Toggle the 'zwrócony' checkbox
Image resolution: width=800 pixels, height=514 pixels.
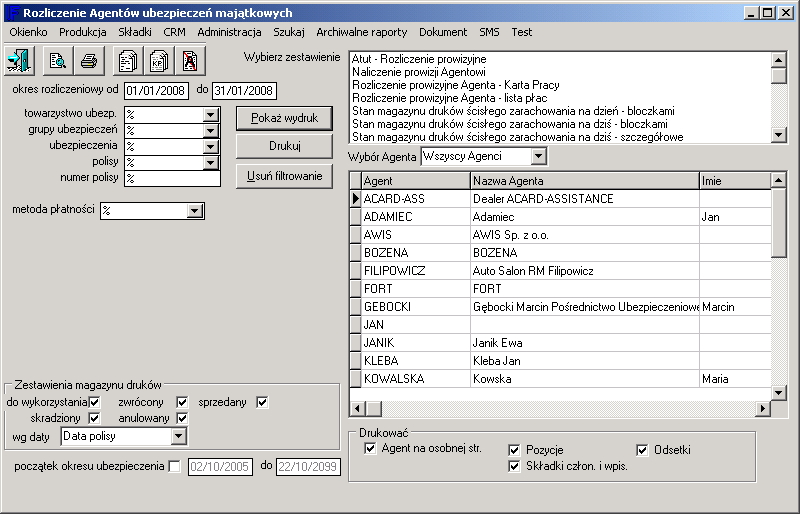(182, 402)
